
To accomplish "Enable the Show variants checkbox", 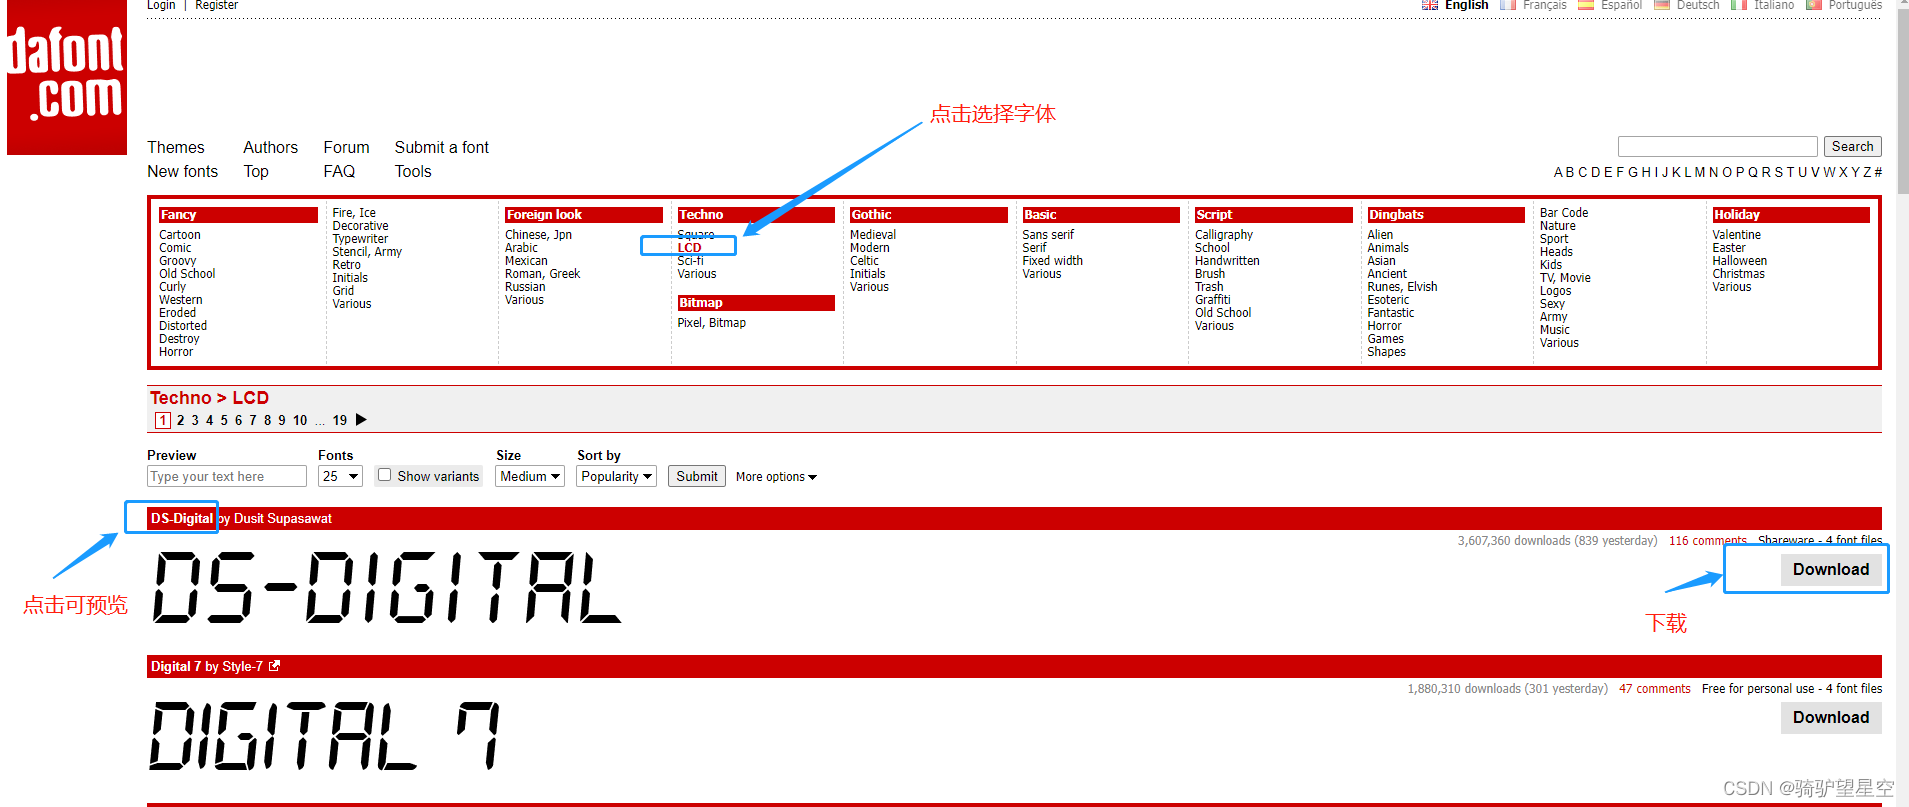I will tap(384, 475).
